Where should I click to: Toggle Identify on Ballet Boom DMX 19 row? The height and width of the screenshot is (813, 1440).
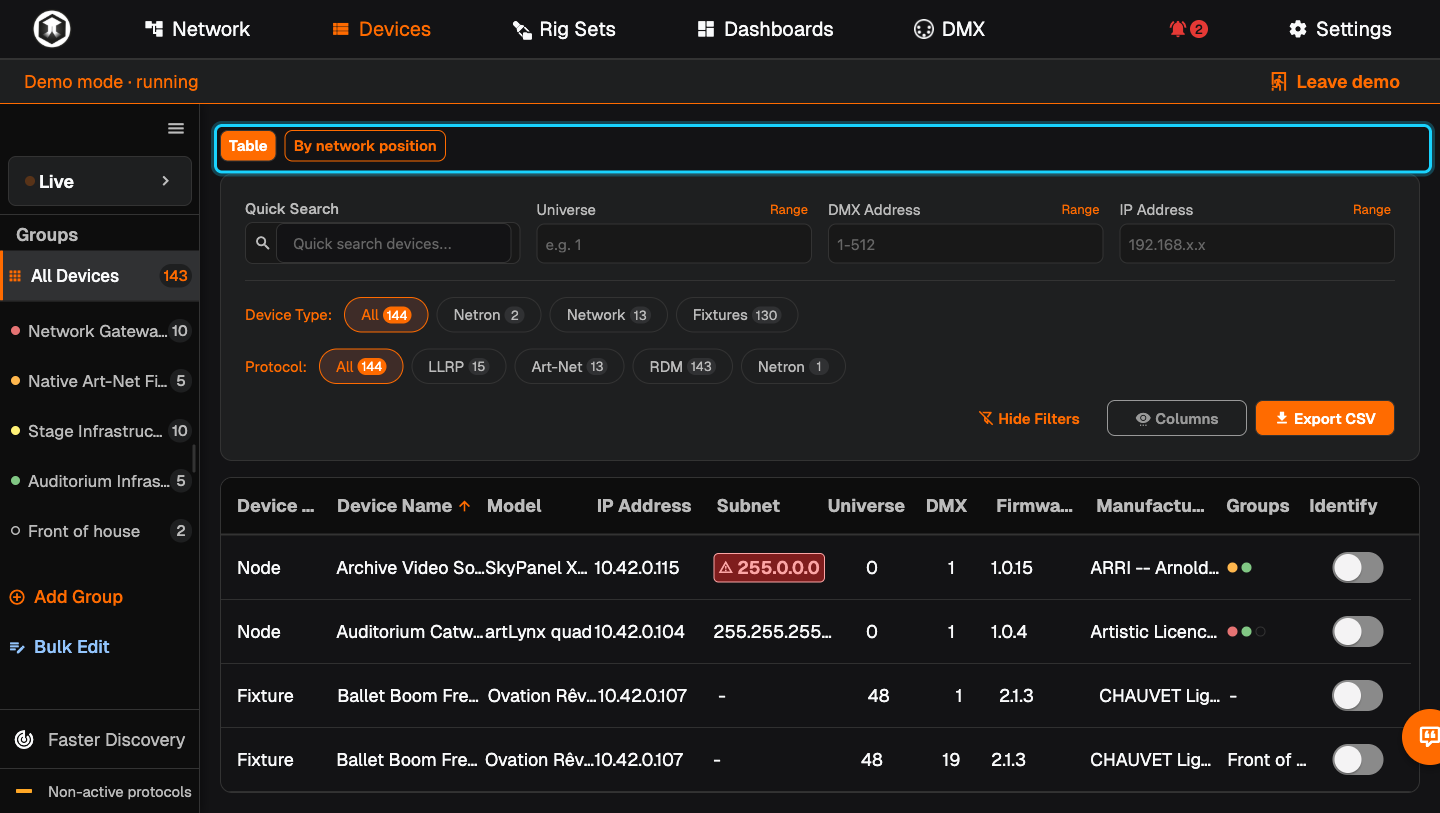point(1358,760)
